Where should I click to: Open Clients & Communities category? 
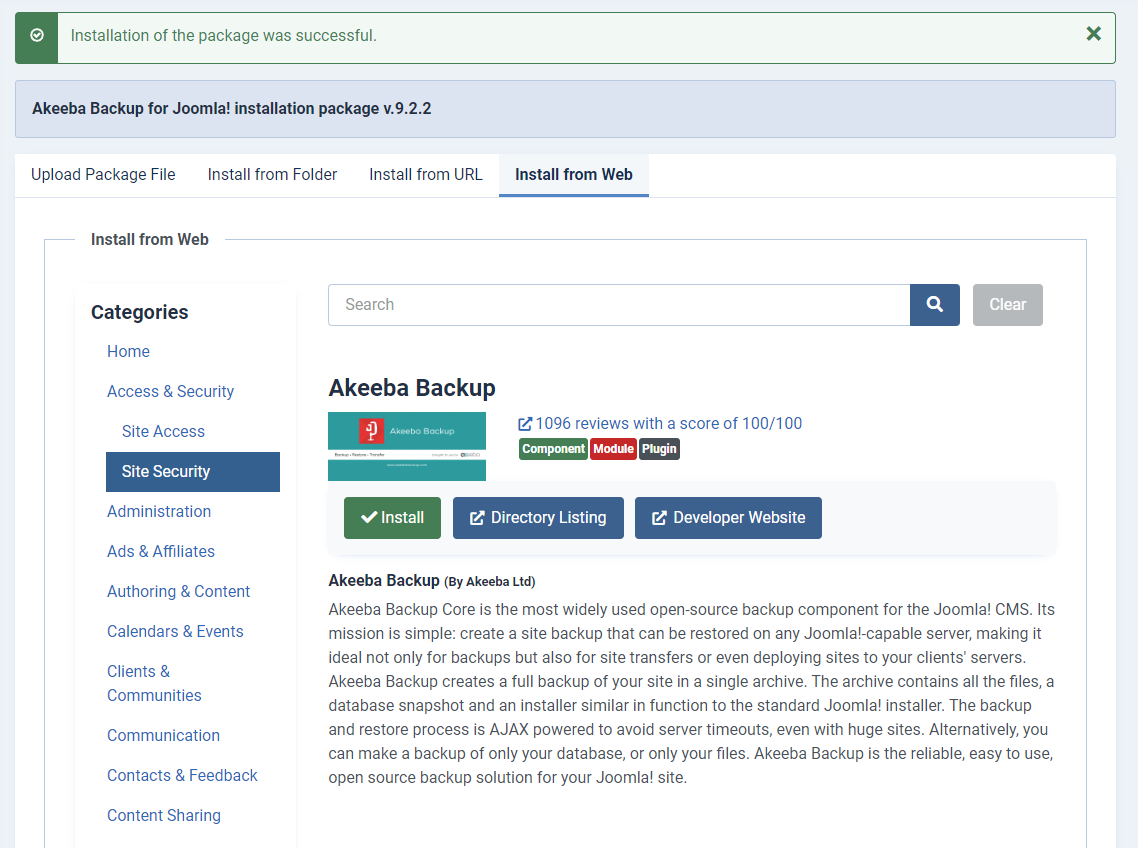[x=154, y=683]
